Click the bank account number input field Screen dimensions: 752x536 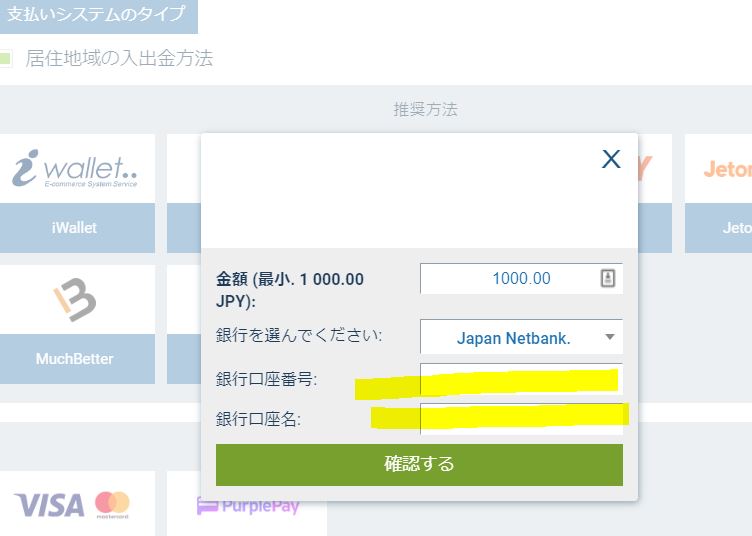pos(521,379)
